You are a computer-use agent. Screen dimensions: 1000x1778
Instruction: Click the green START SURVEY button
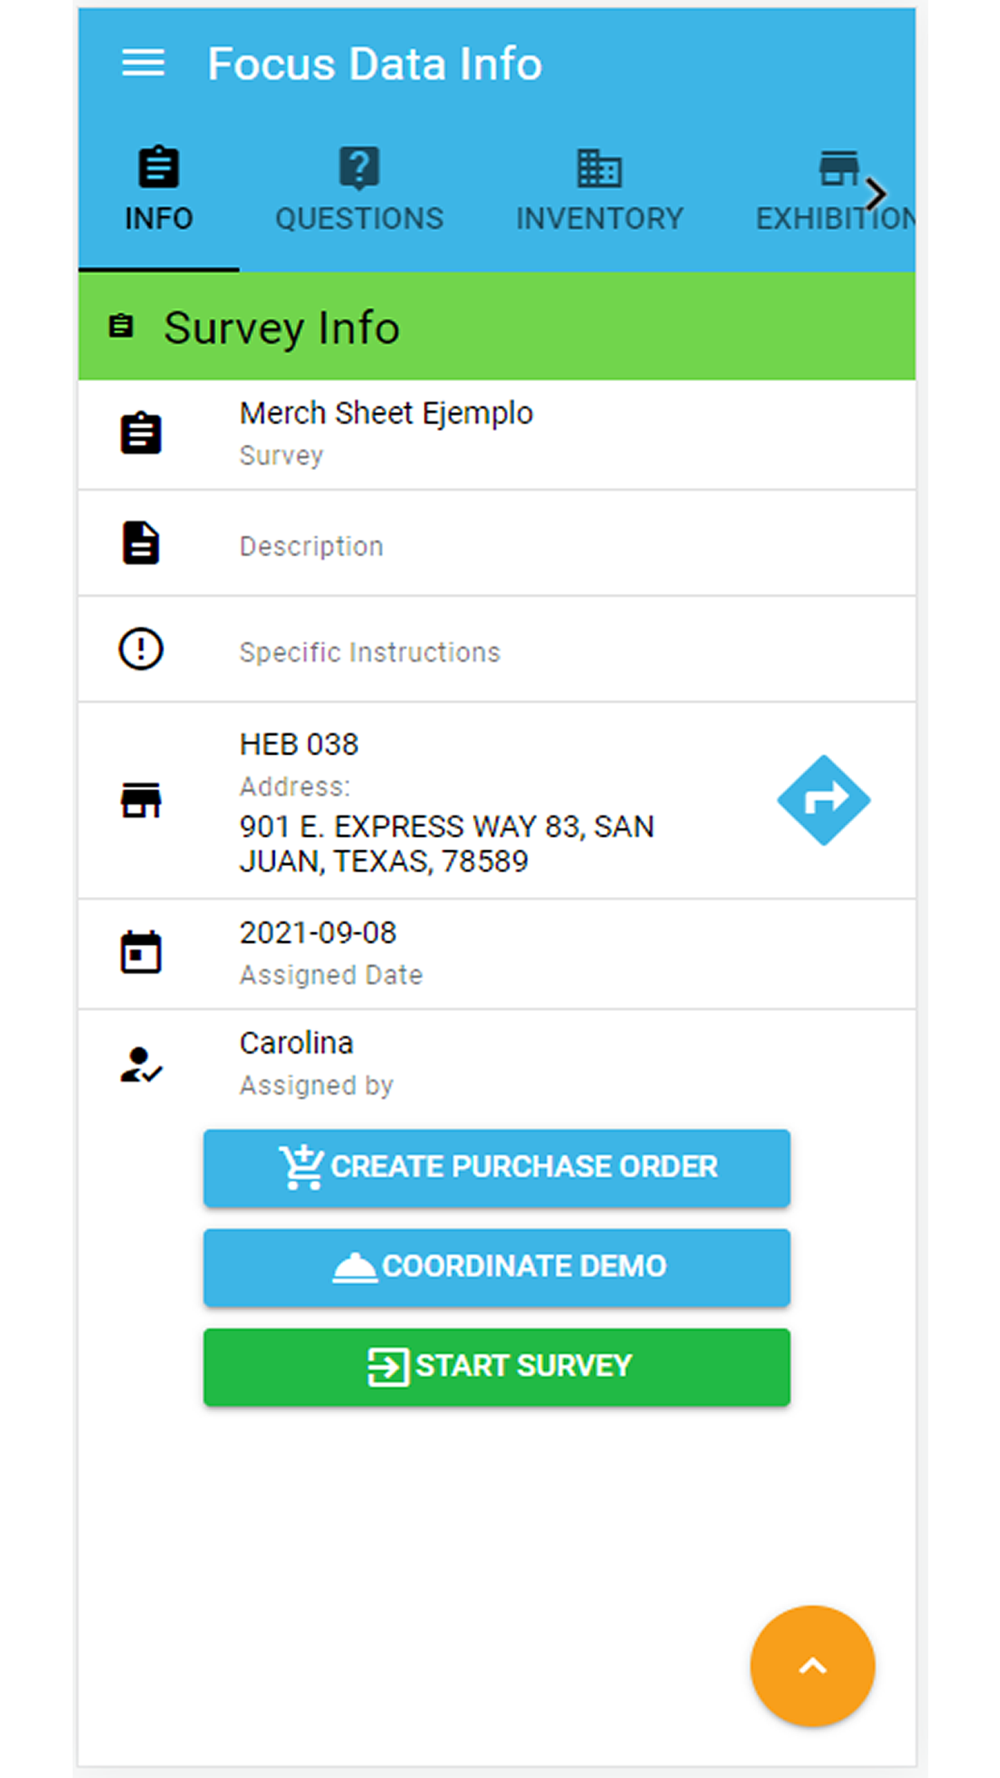click(497, 1367)
